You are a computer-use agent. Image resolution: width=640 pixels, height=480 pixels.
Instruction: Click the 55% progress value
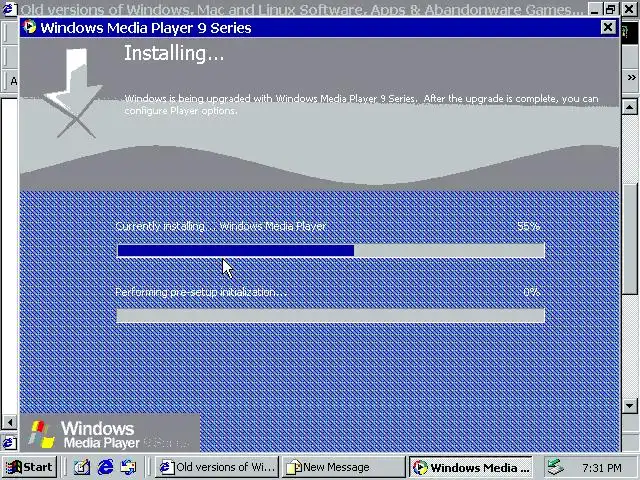(x=529, y=226)
